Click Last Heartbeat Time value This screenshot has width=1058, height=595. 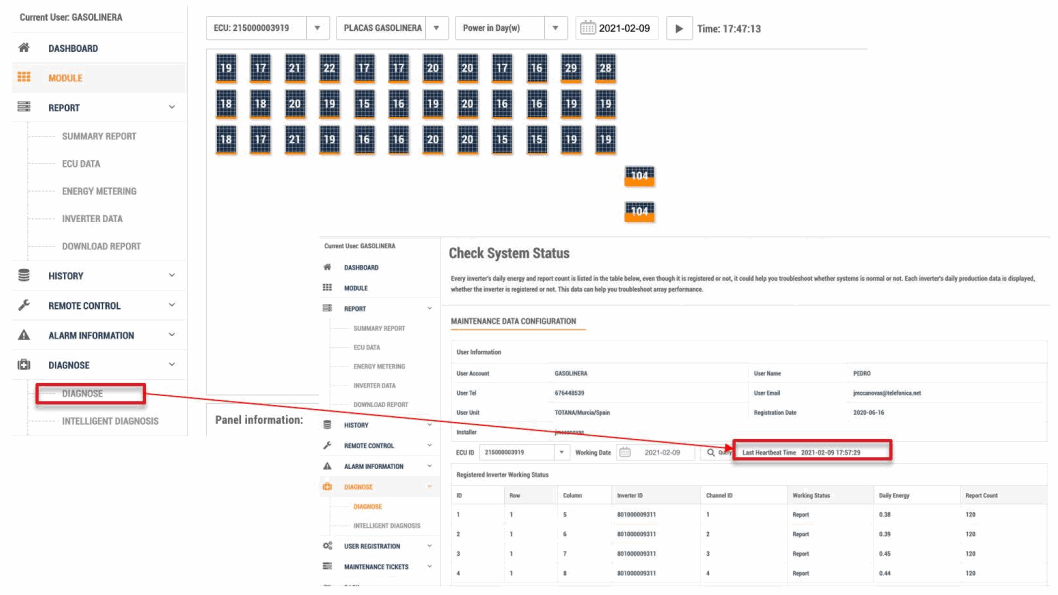pyautogui.click(x=831, y=453)
